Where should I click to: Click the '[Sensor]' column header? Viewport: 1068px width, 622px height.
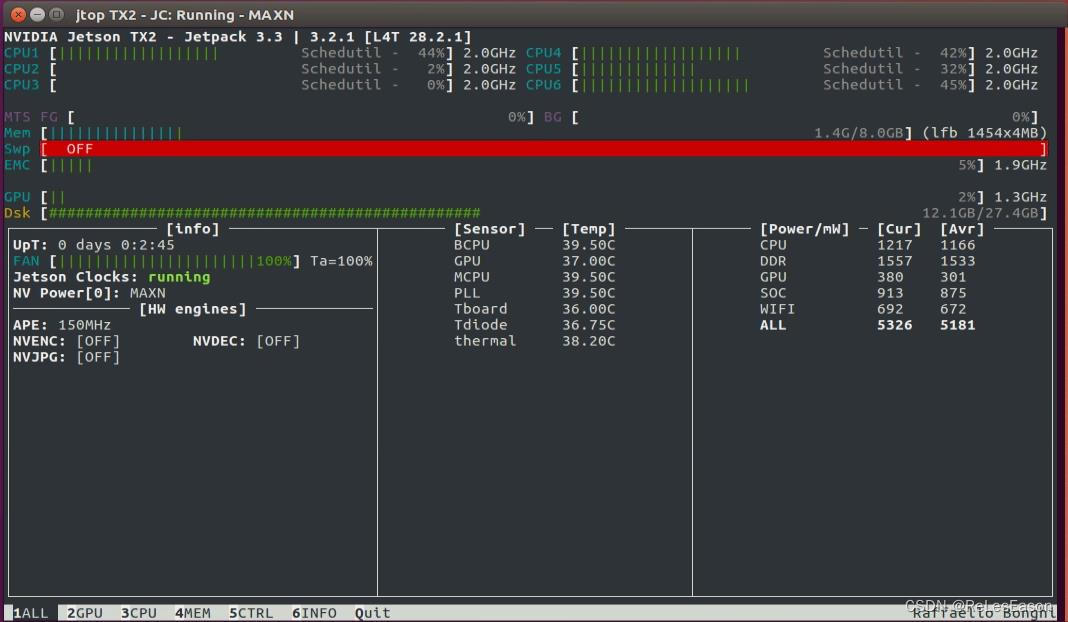coord(490,229)
